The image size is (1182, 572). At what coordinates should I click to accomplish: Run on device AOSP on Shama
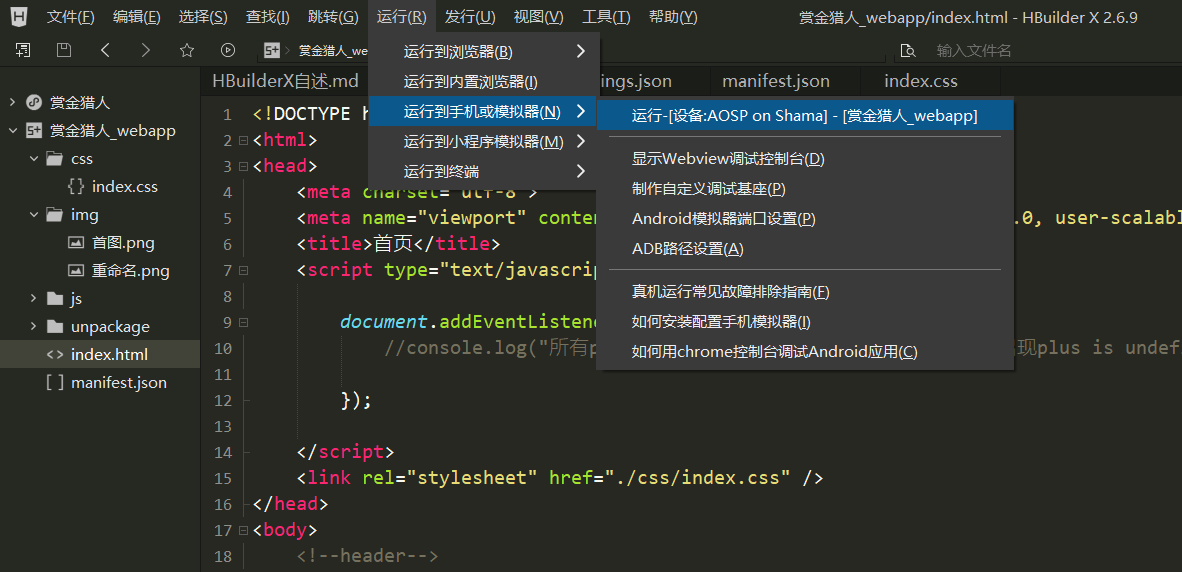coord(805,115)
